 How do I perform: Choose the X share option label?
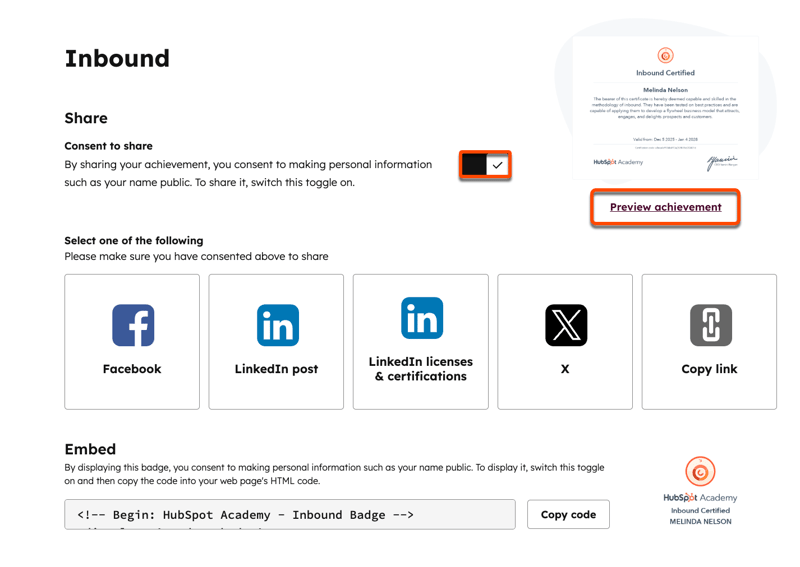pyautogui.click(x=565, y=369)
